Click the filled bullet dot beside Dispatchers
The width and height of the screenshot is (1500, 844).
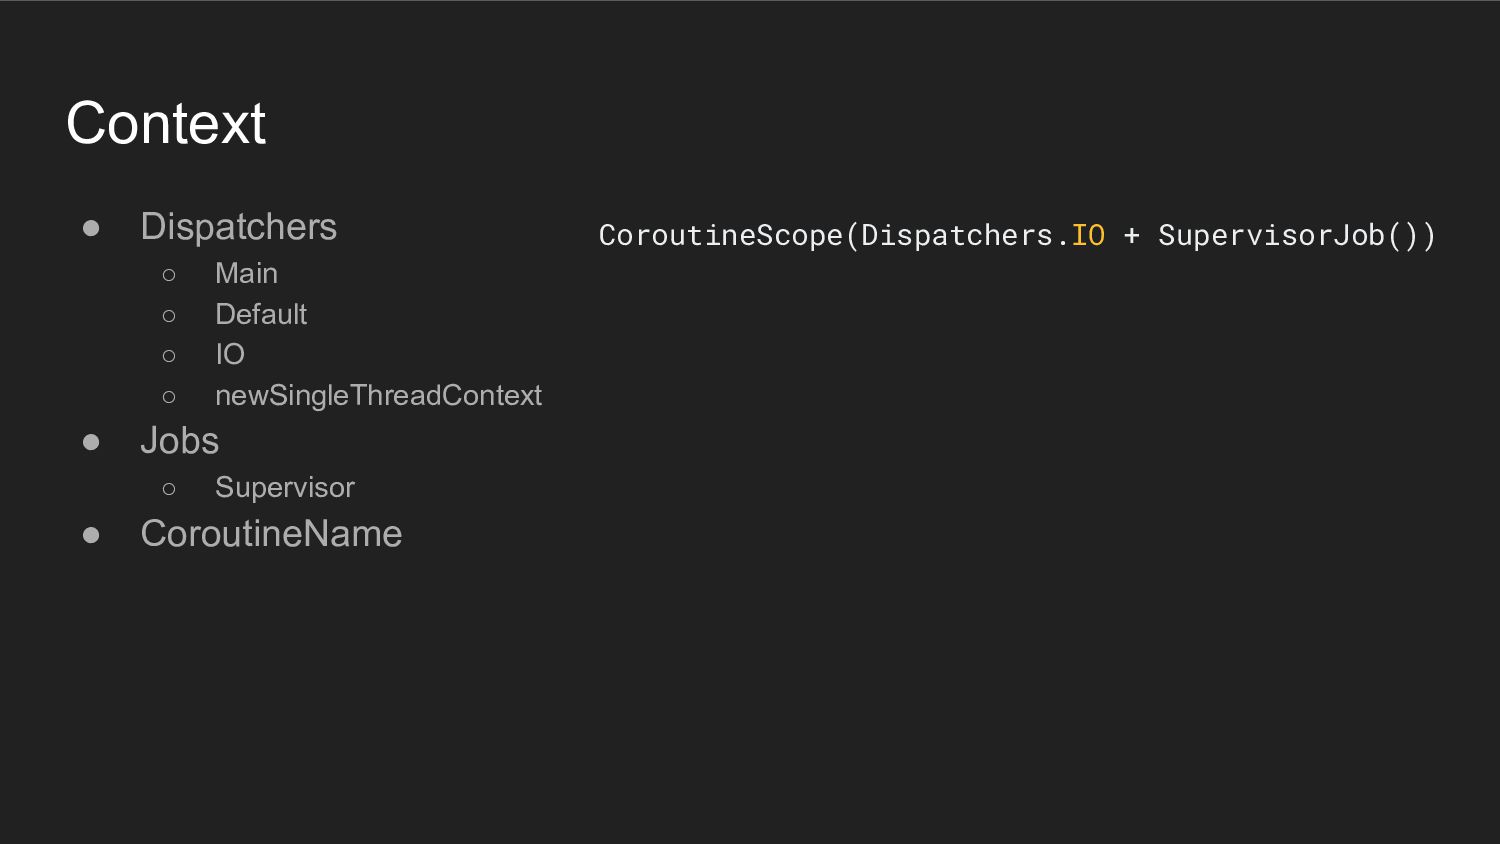(91, 229)
